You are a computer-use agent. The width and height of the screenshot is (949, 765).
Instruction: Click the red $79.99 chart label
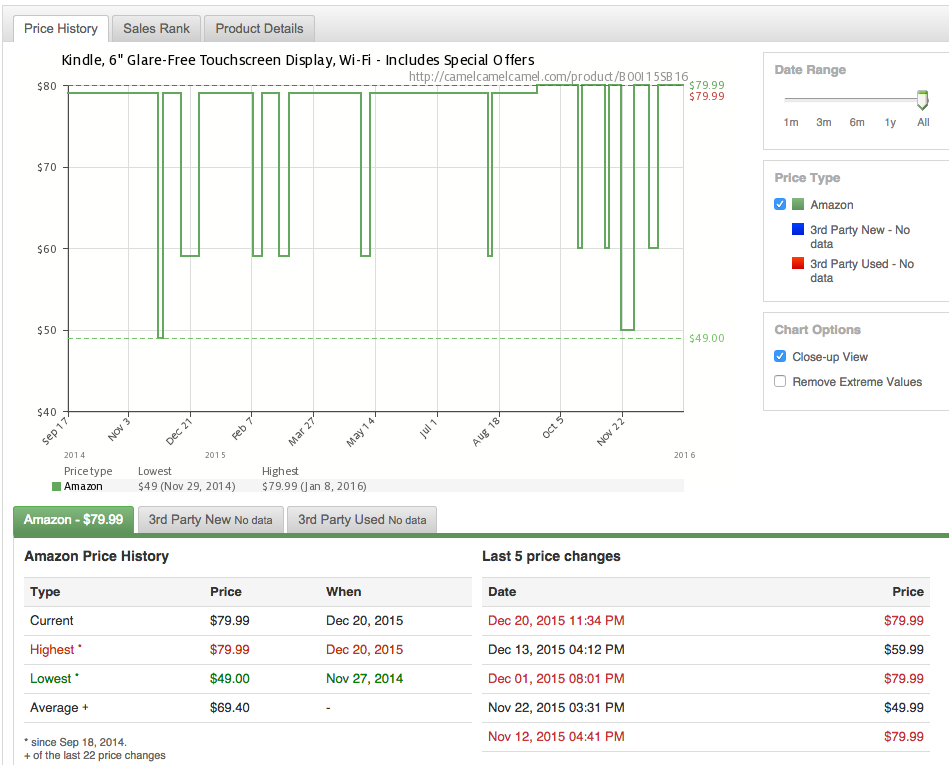[706, 96]
